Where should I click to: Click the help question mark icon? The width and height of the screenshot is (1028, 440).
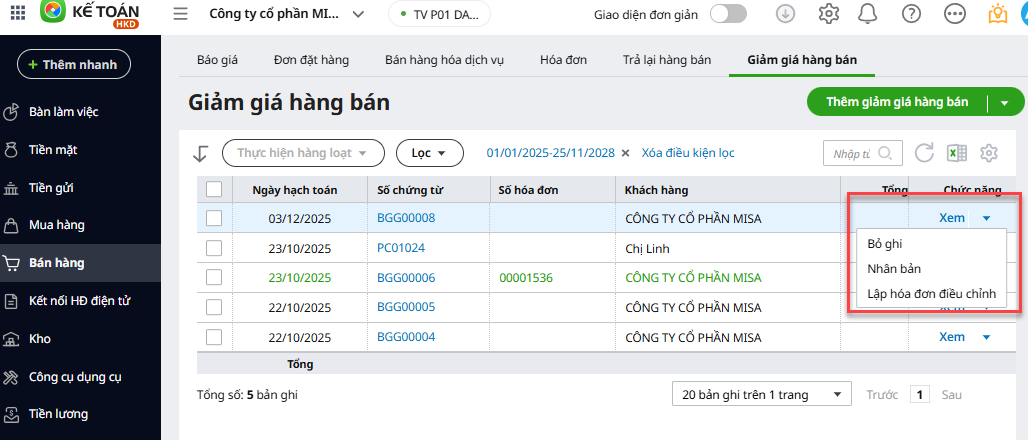pyautogui.click(x=910, y=14)
